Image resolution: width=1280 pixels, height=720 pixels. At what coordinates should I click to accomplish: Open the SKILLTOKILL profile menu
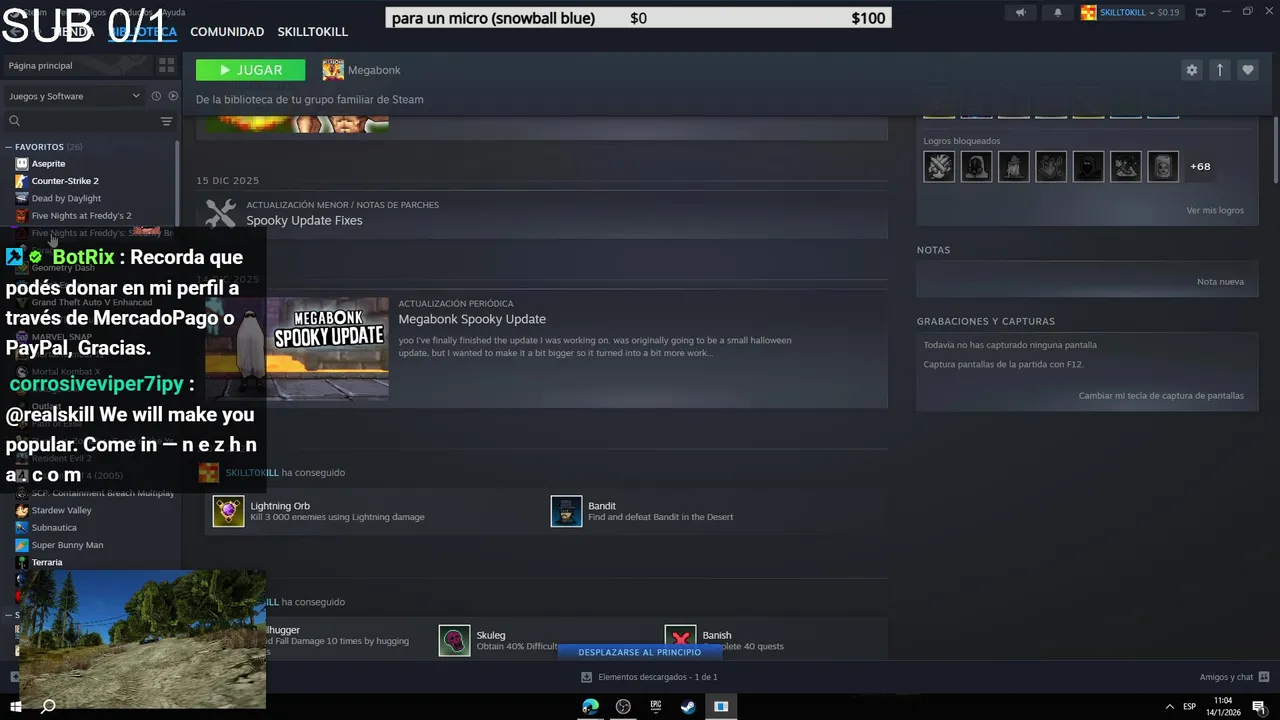tap(313, 32)
